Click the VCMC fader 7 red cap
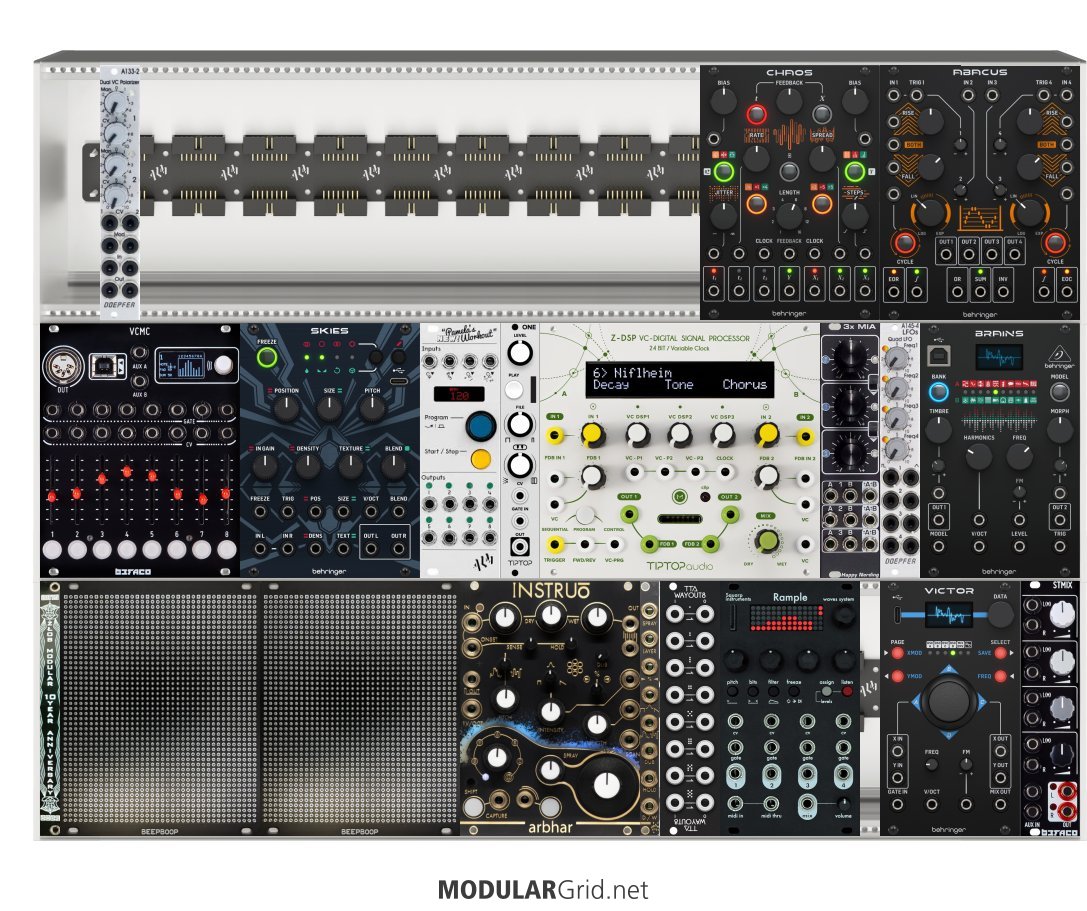The width and height of the screenshot is (1087, 911). coord(202,499)
